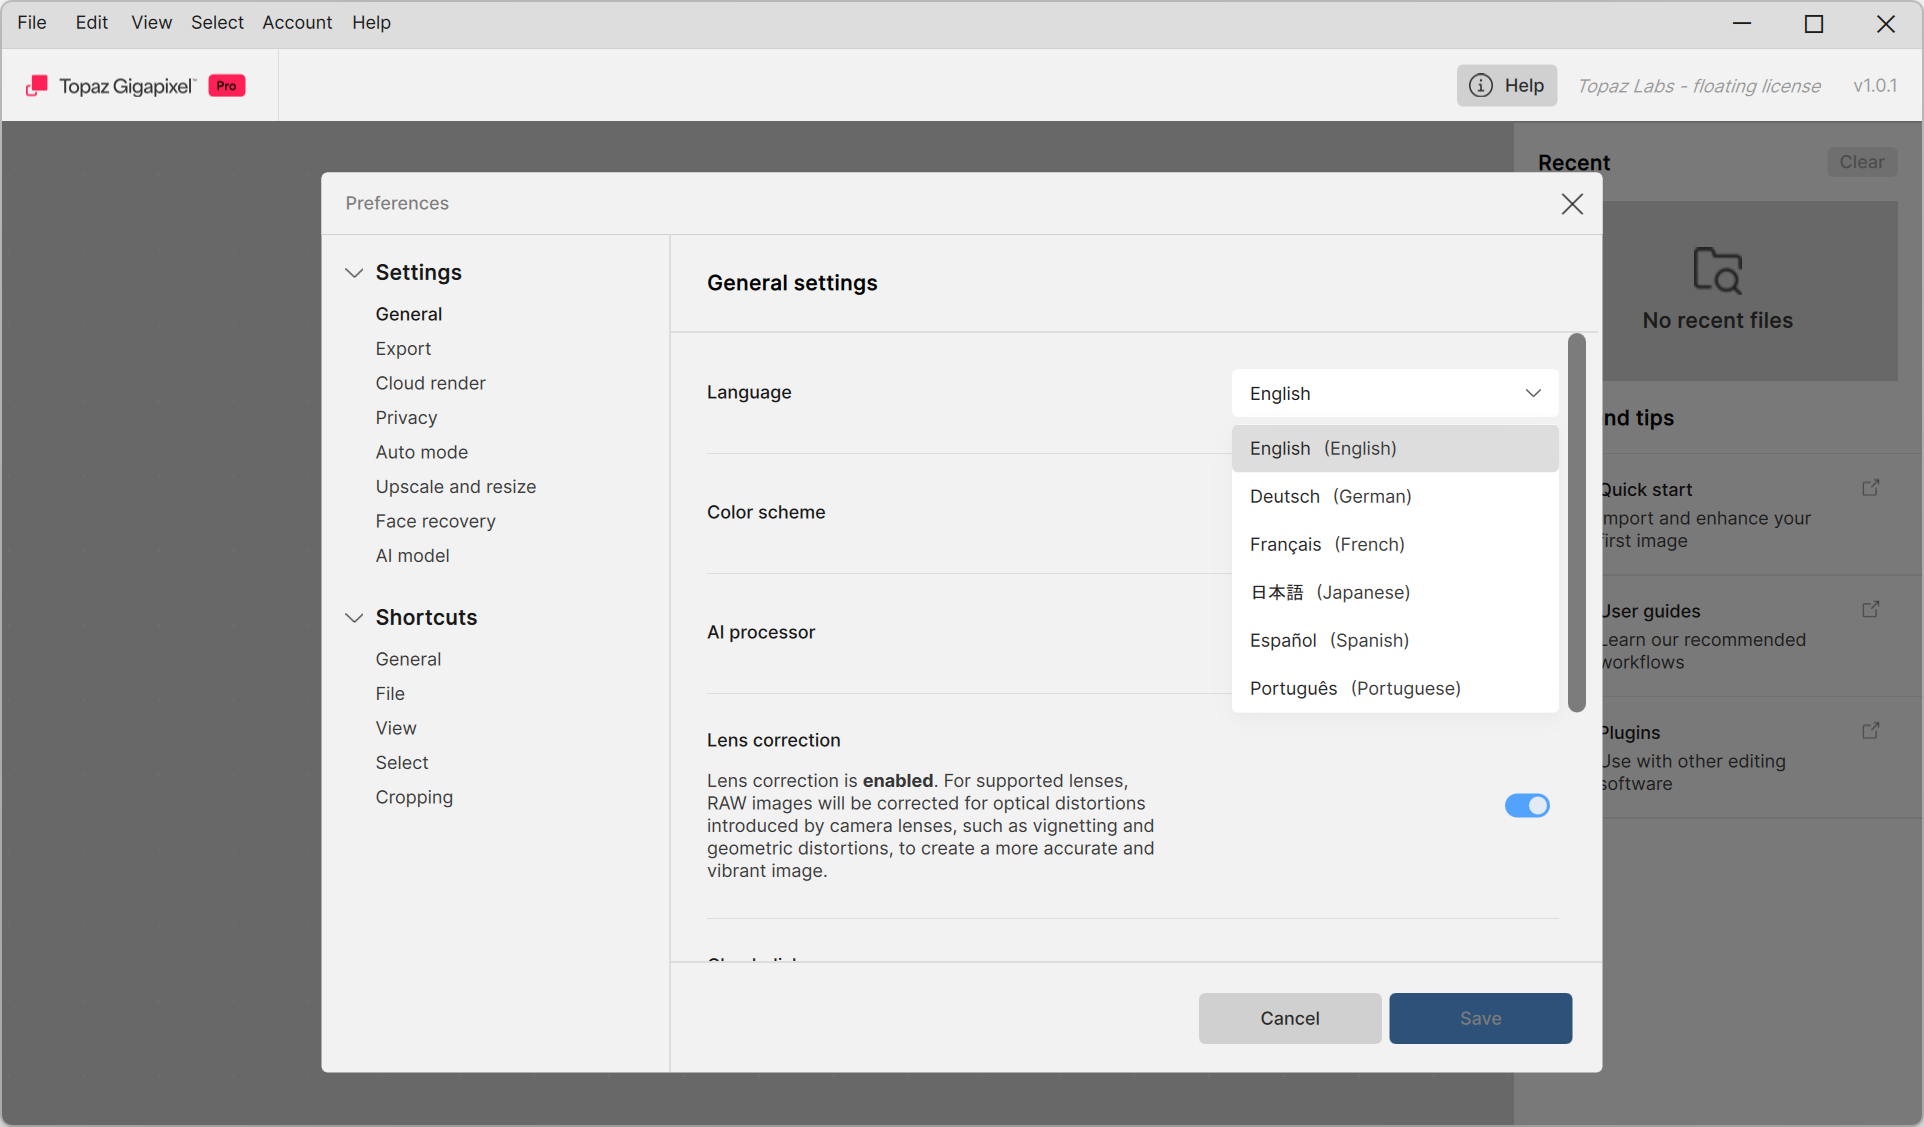Open User guides external link icon
The height and width of the screenshot is (1127, 1924).
coord(1870,610)
